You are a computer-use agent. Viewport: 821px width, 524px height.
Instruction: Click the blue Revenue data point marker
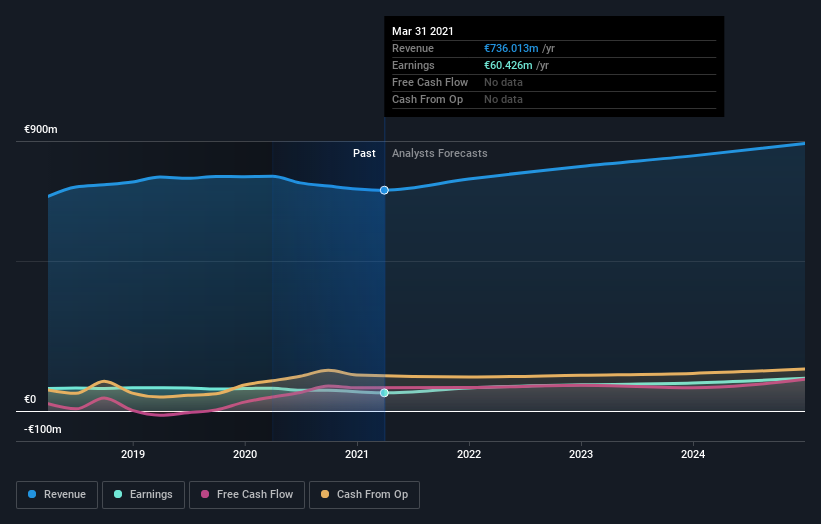384,190
